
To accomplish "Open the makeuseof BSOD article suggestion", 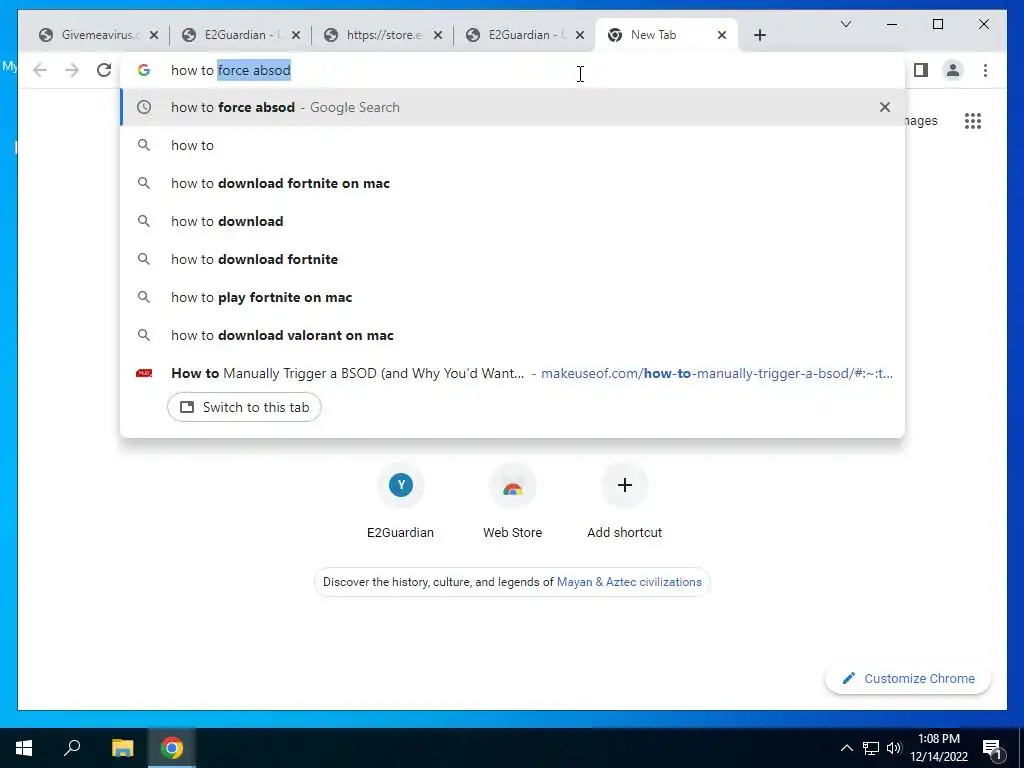I will tap(513, 374).
